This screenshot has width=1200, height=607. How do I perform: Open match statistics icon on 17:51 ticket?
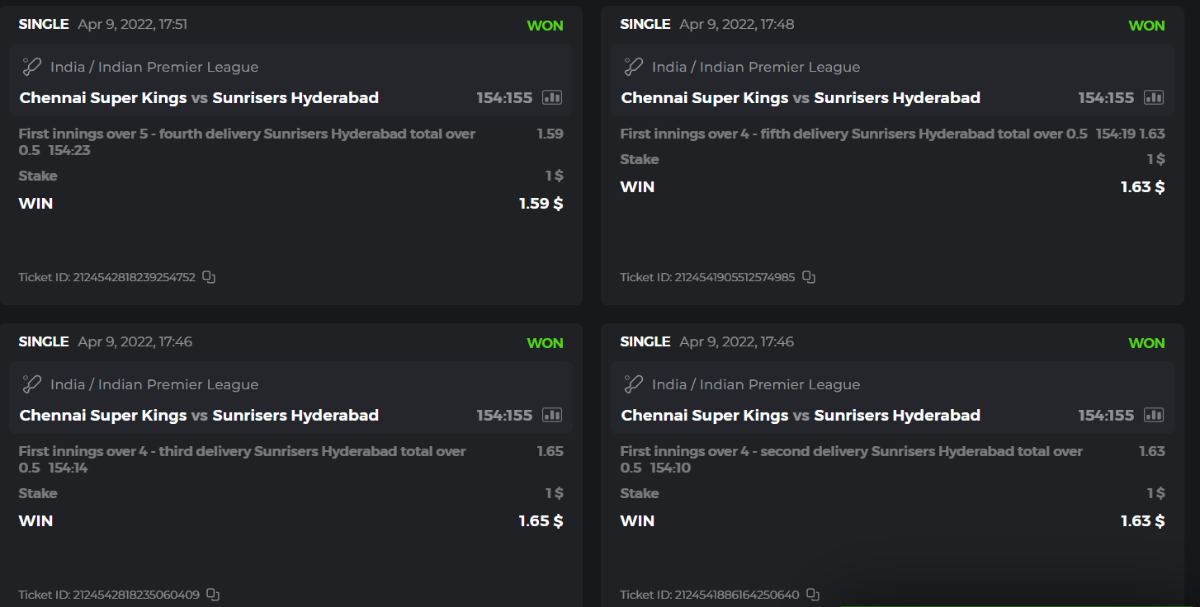[x=552, y=98]
